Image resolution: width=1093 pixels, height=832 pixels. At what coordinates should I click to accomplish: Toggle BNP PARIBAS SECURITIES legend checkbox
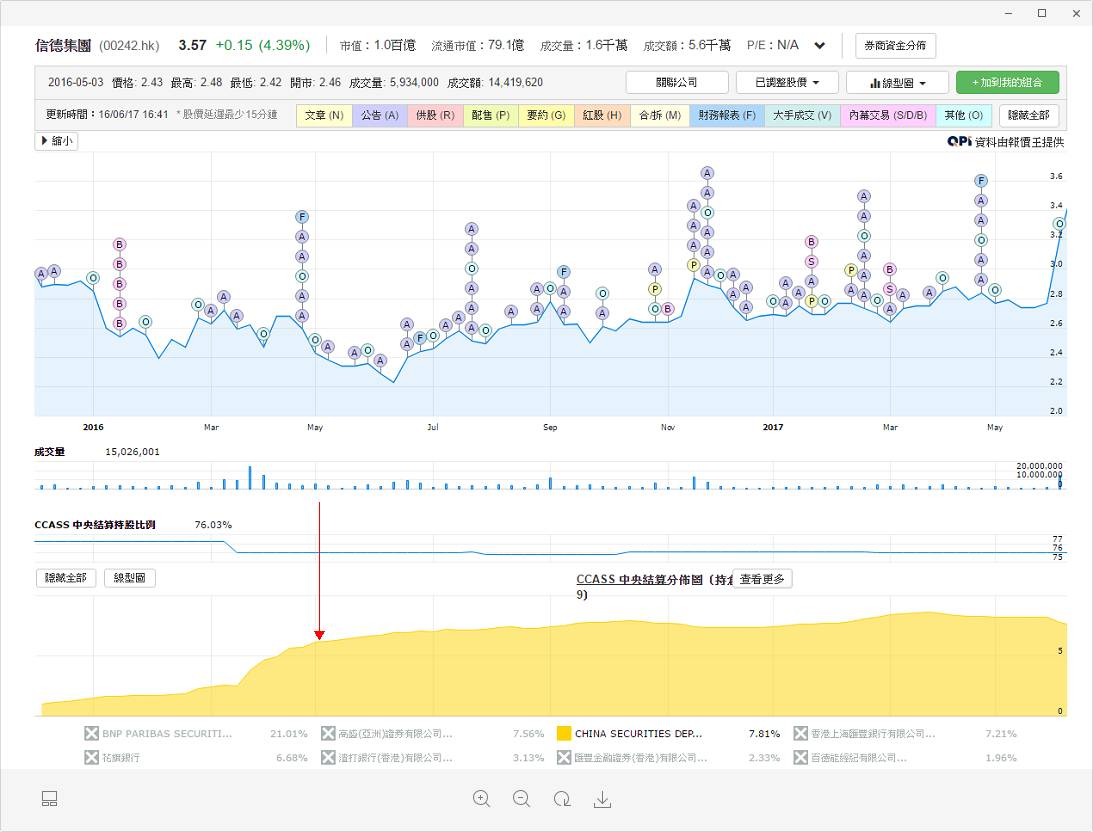point(92,733)
